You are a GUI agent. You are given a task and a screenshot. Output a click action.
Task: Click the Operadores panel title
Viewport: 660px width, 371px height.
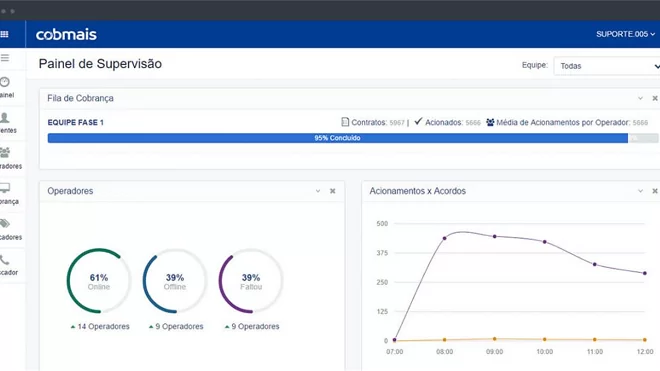tap(70, 191)
